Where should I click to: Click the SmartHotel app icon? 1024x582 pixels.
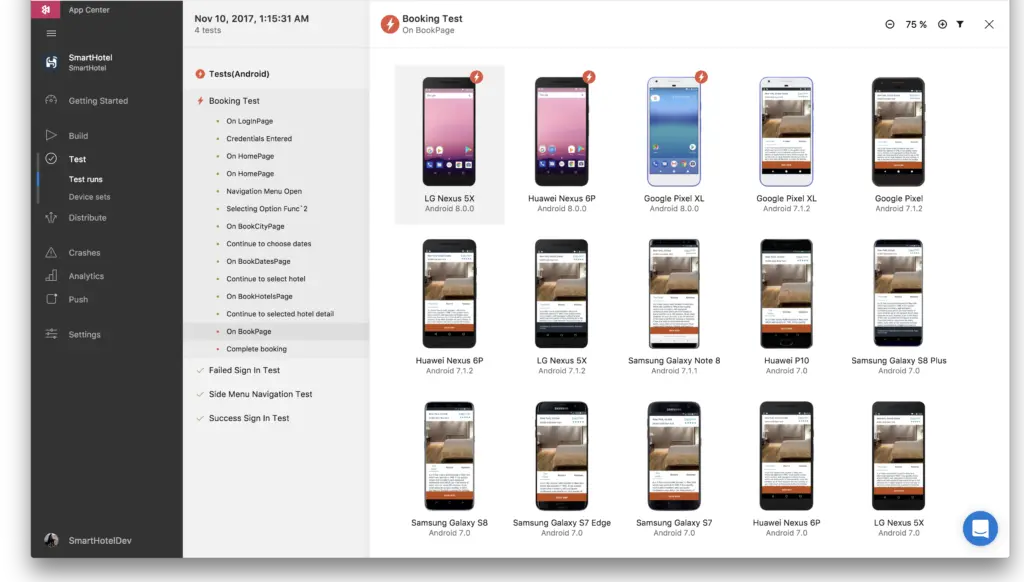[51, 62]
